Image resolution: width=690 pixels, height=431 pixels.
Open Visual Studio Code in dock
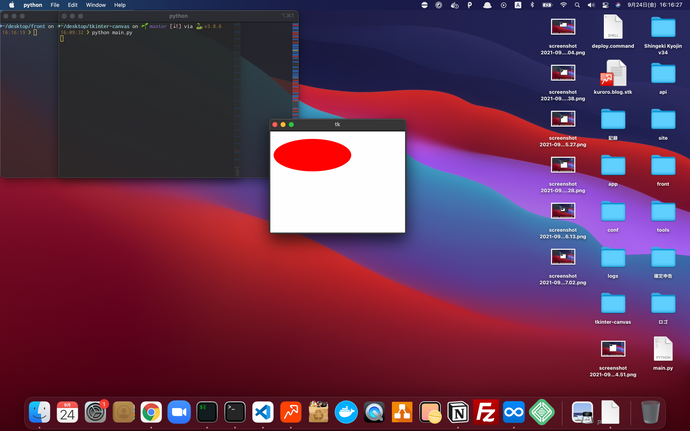[x=263, y=411]
